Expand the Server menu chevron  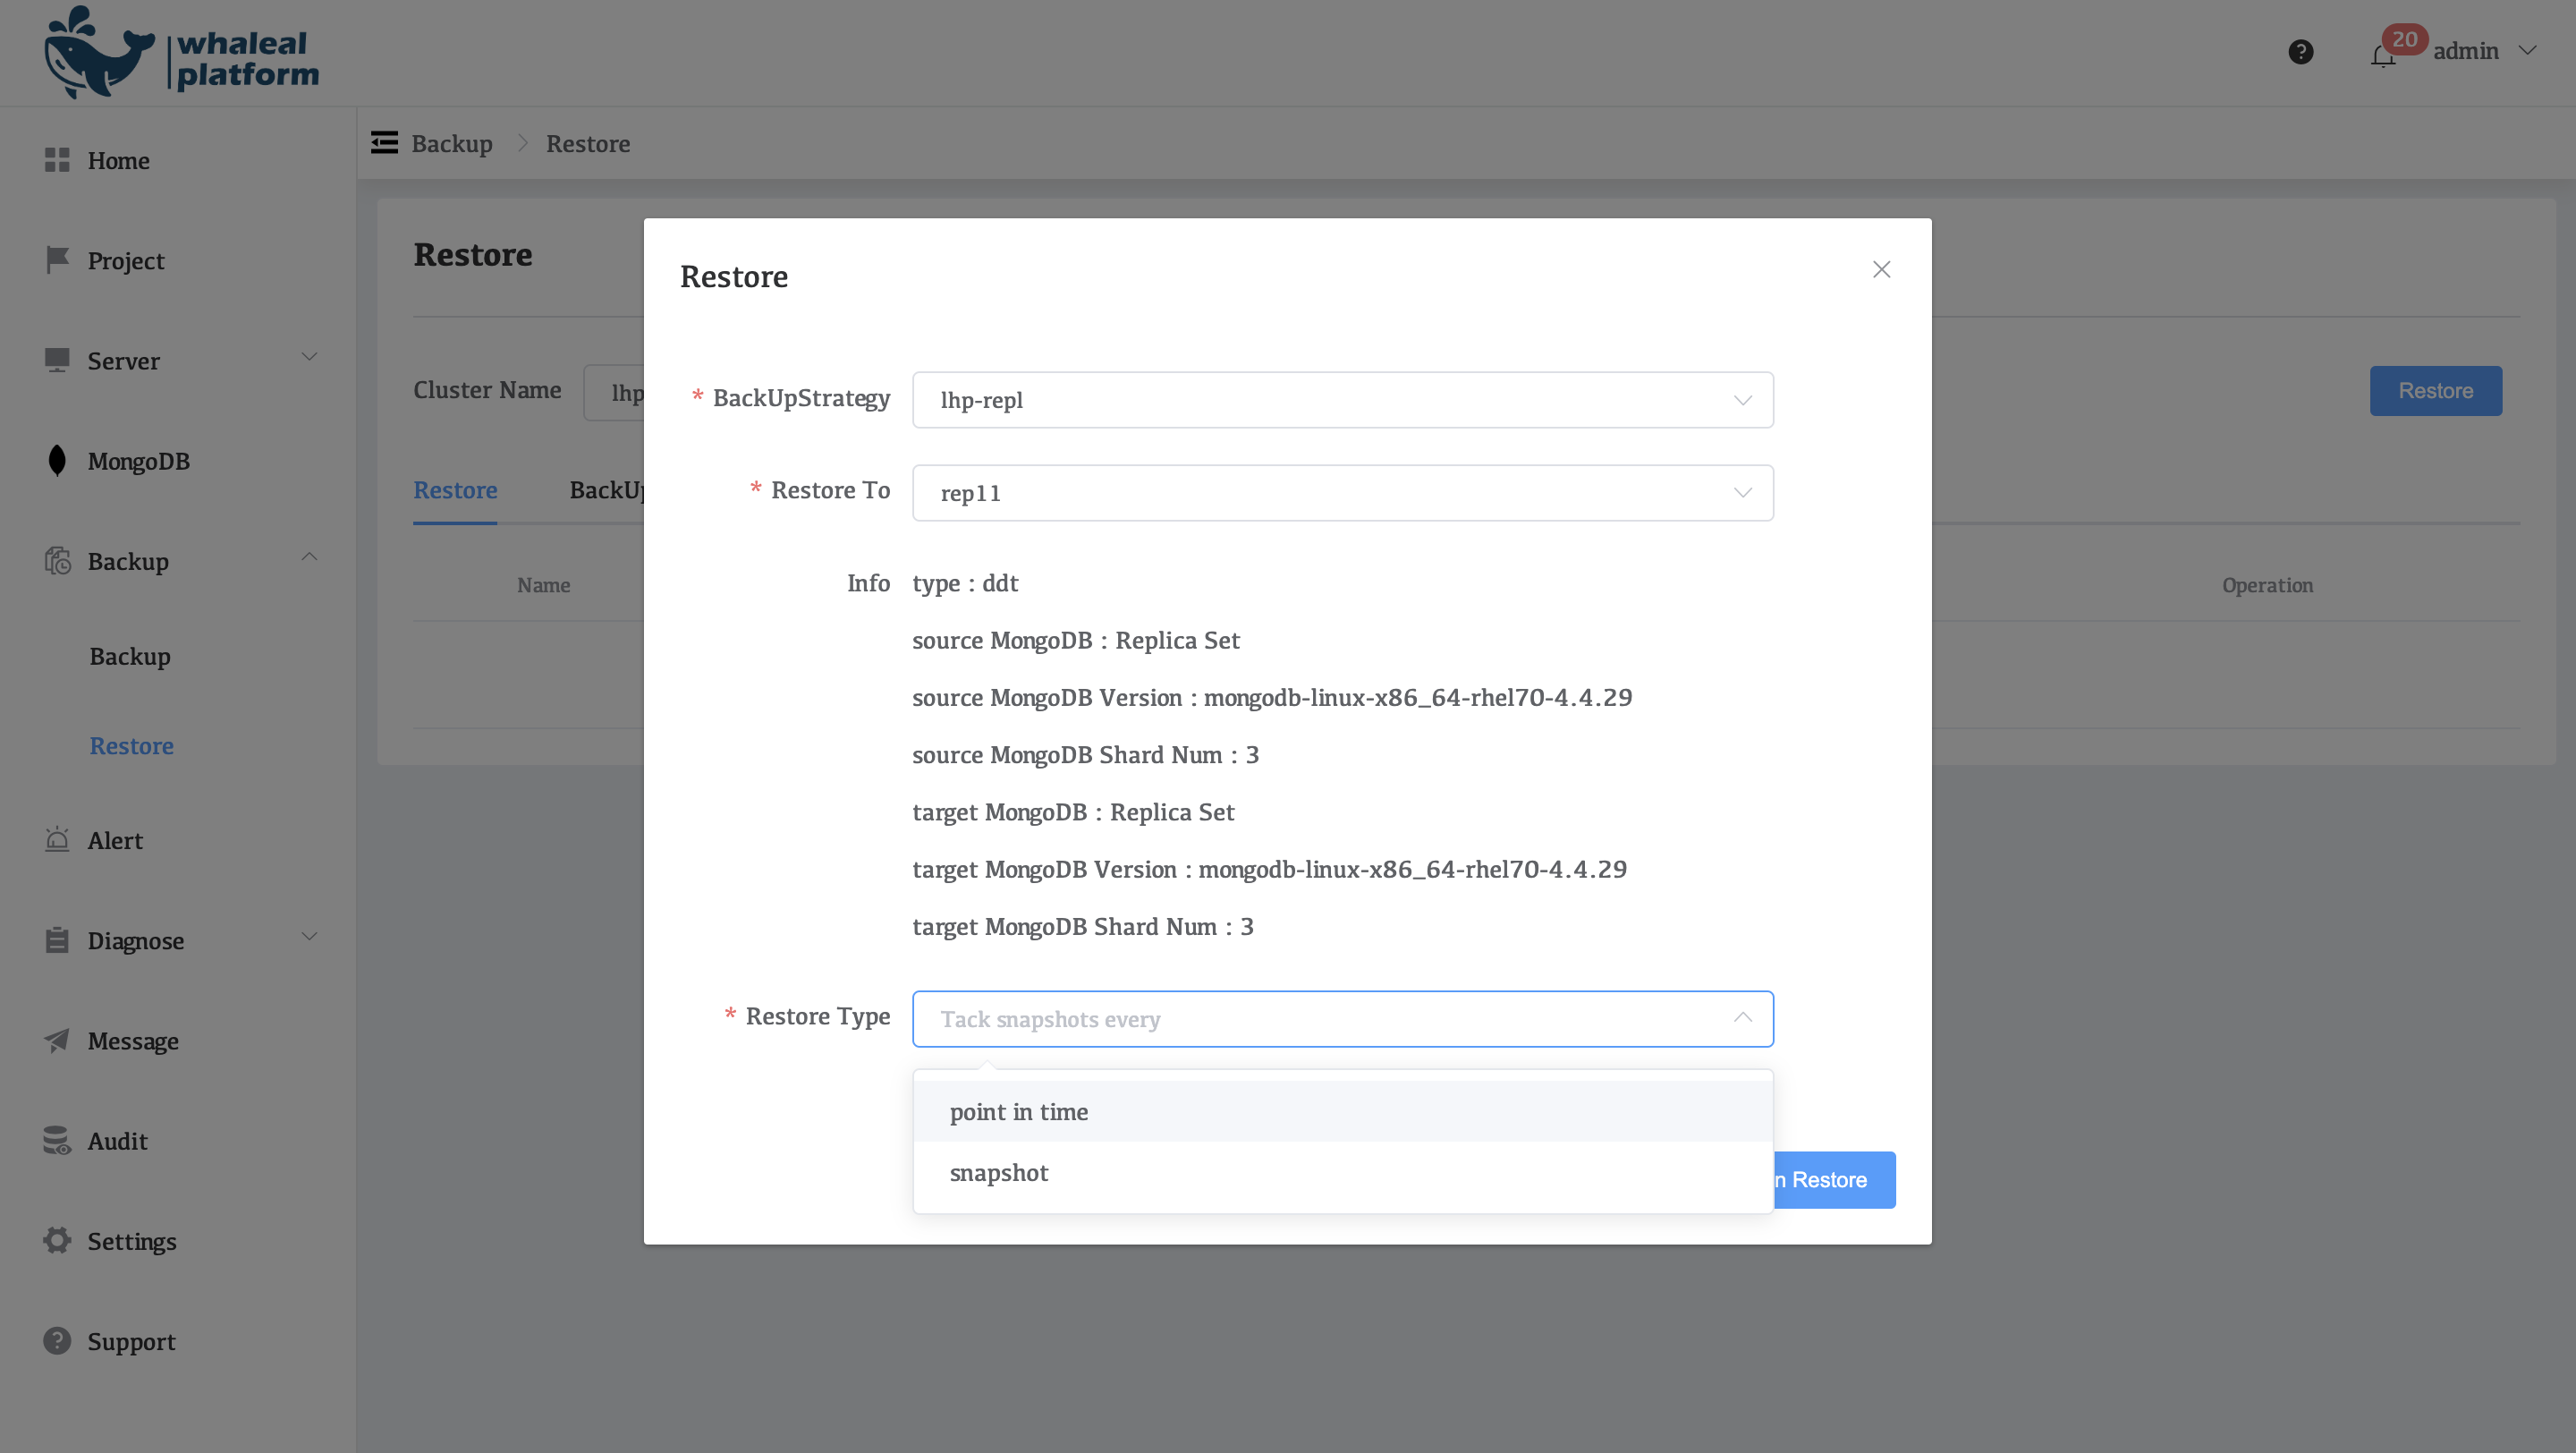[x=309, y=357]
